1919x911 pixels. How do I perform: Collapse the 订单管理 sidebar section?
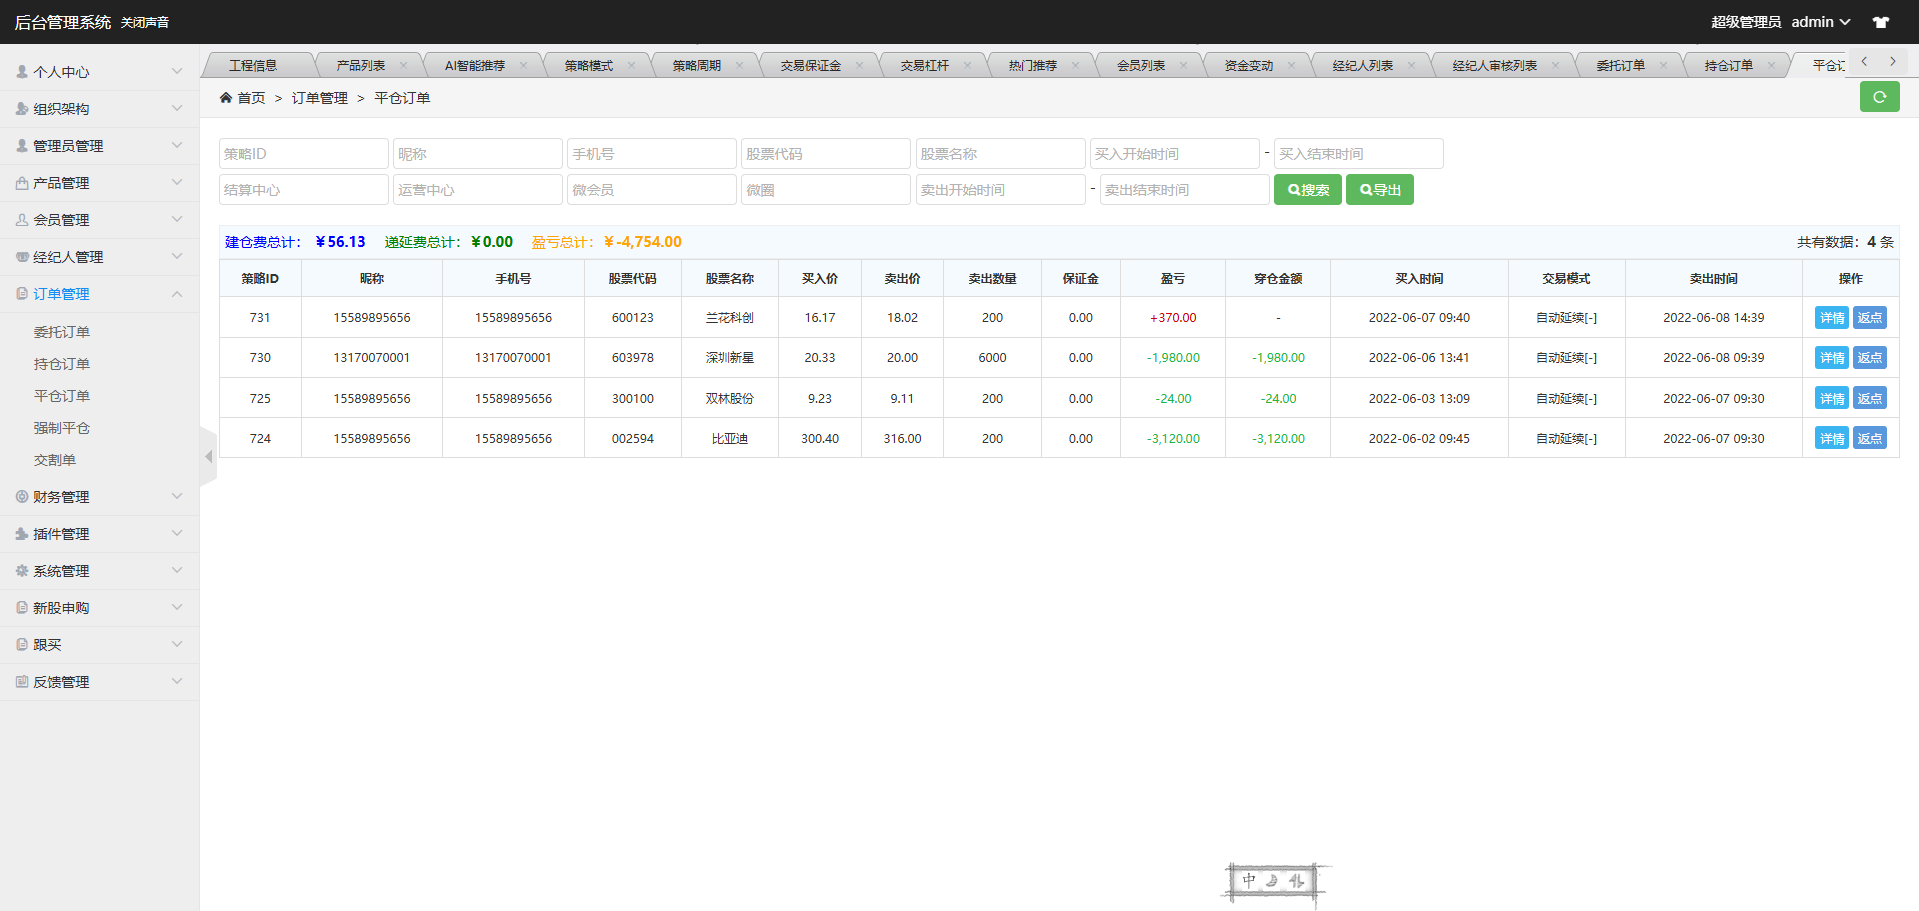point(99,294)
